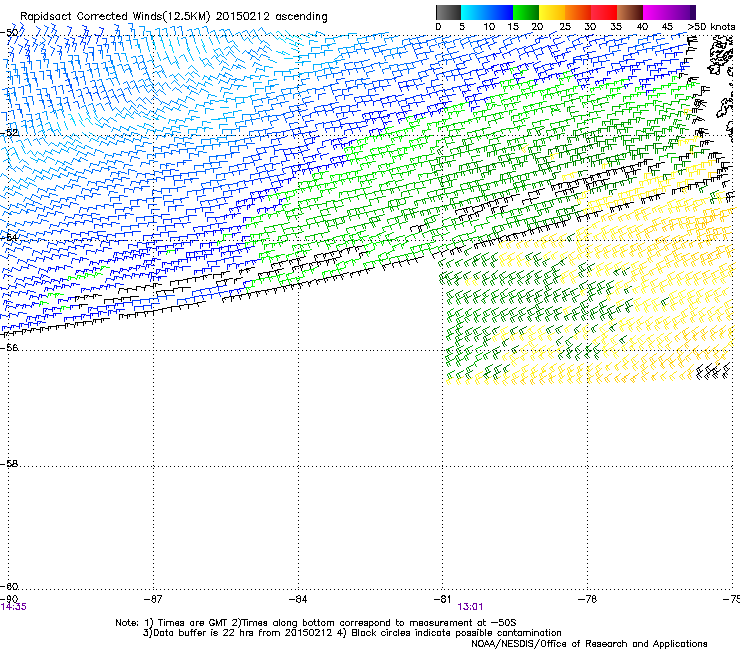Click the -81 longitude axis label
740x650 pixels.
click(443, 599)
